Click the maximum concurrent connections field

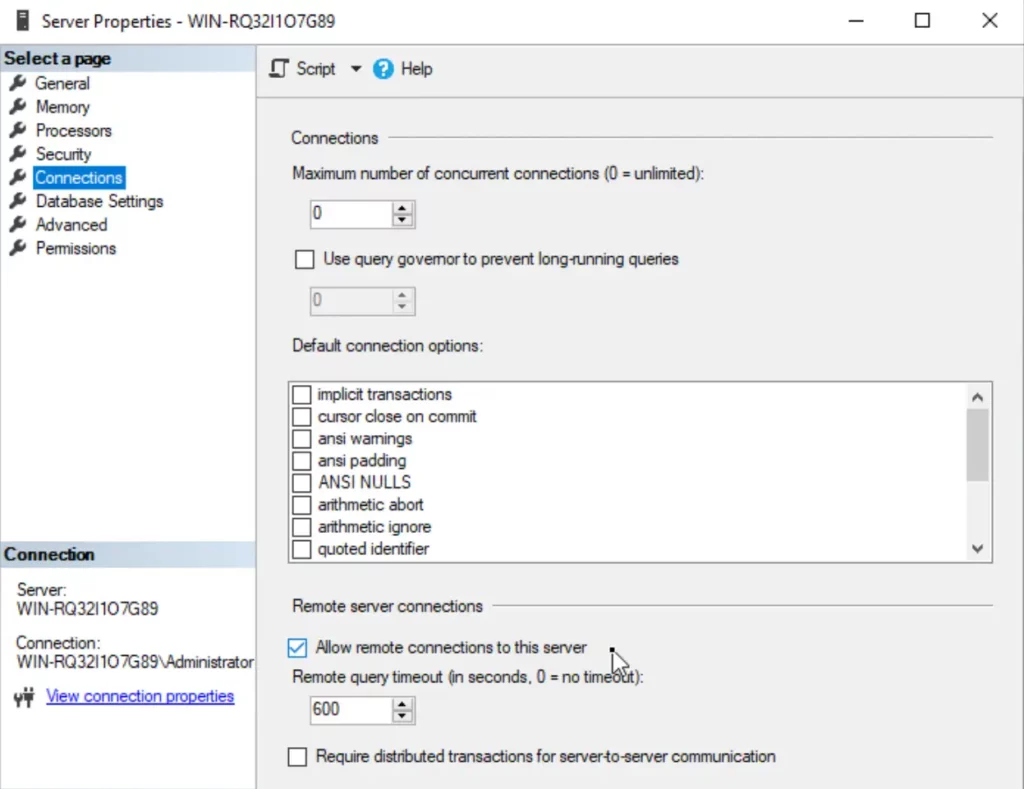coord(351,214)
